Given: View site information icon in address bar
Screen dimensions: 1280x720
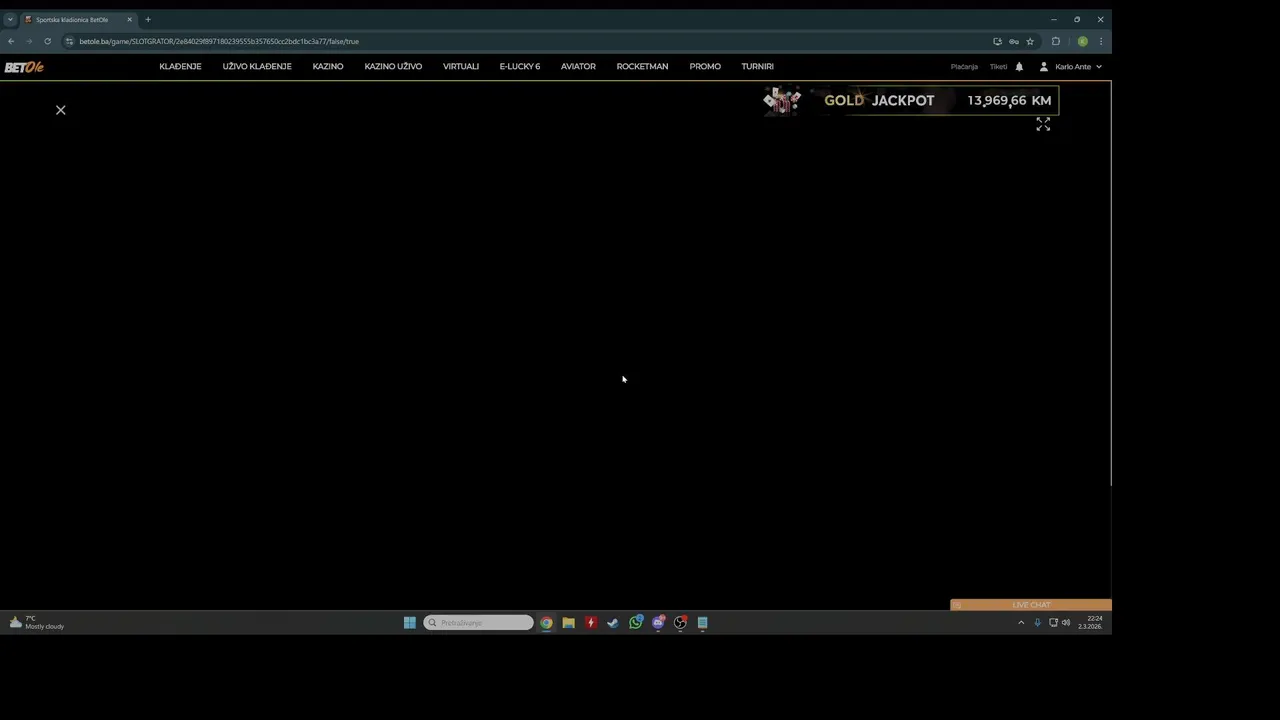Looking at the screenshot, I should click(x=69, y=41).
